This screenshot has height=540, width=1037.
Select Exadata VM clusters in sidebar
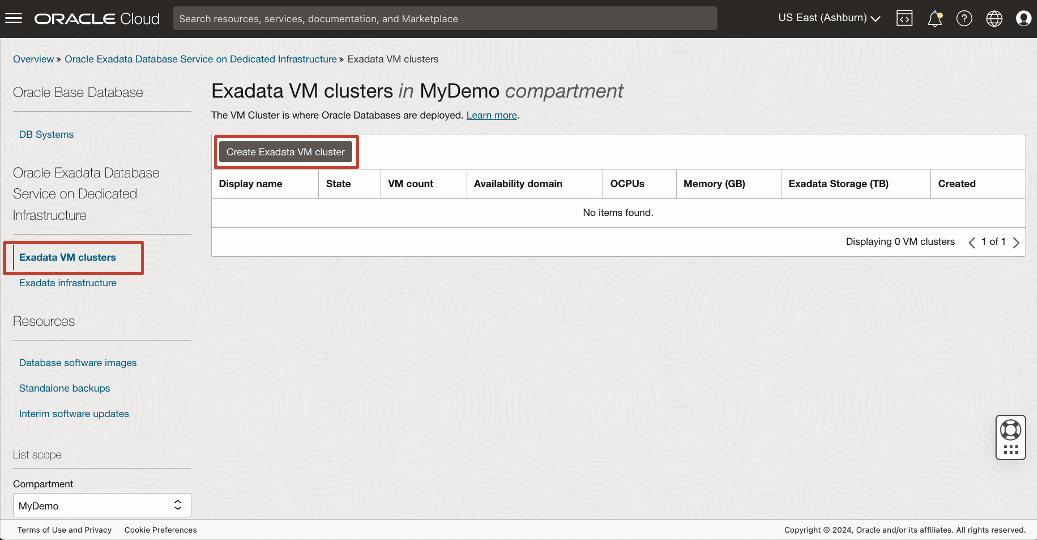click(67, 258)
